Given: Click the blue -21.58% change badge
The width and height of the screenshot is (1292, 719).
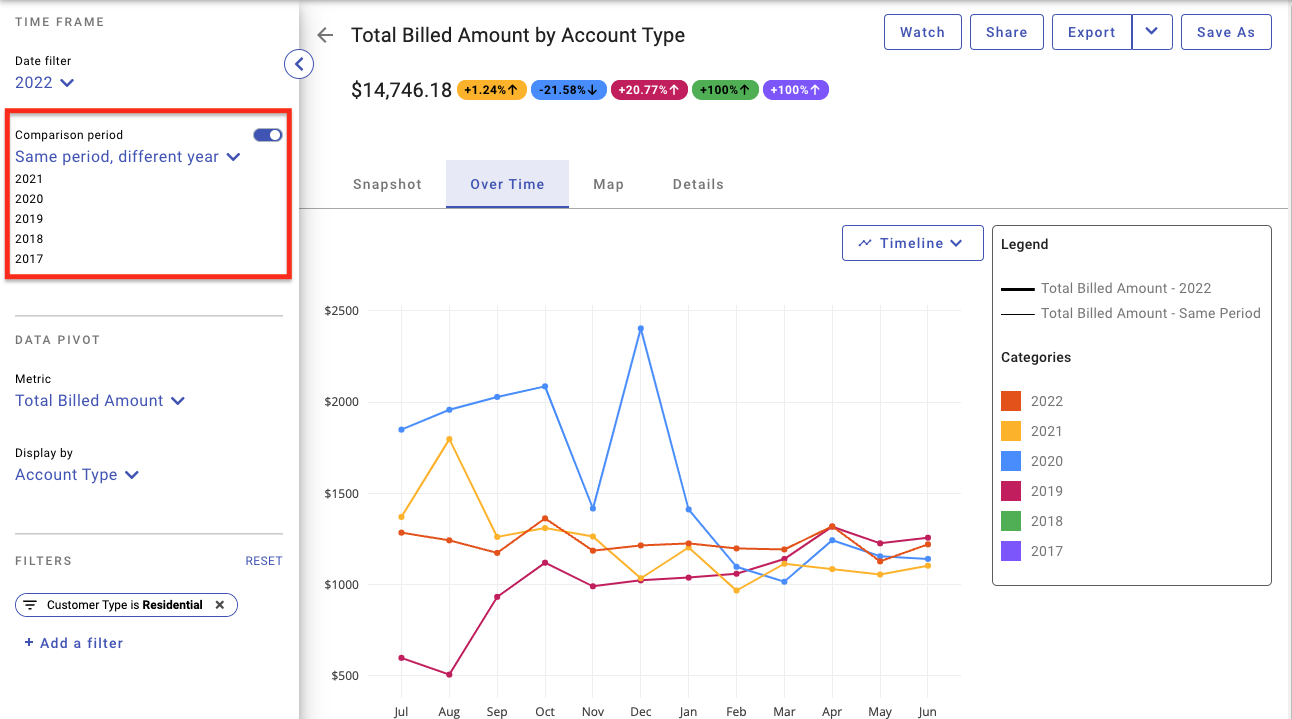Looking at the screenshot, I should [568, 90].
